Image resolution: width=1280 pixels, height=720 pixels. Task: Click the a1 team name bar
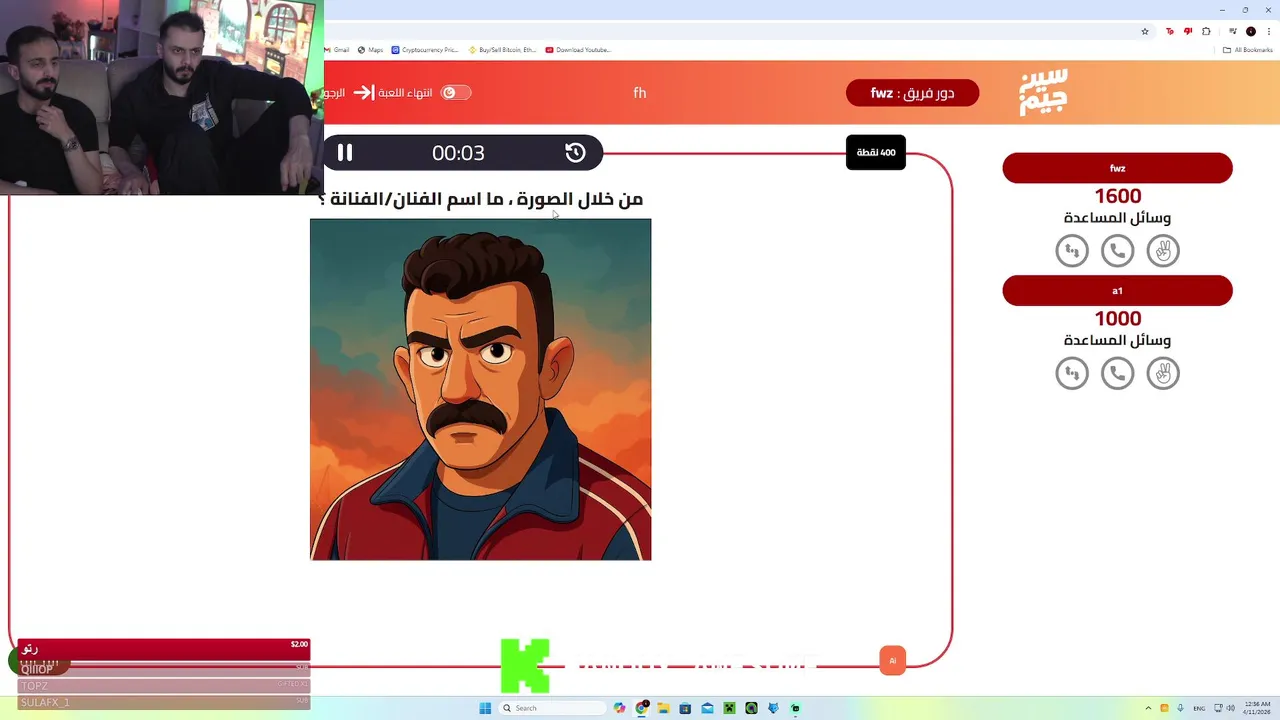coord(1117,291)
